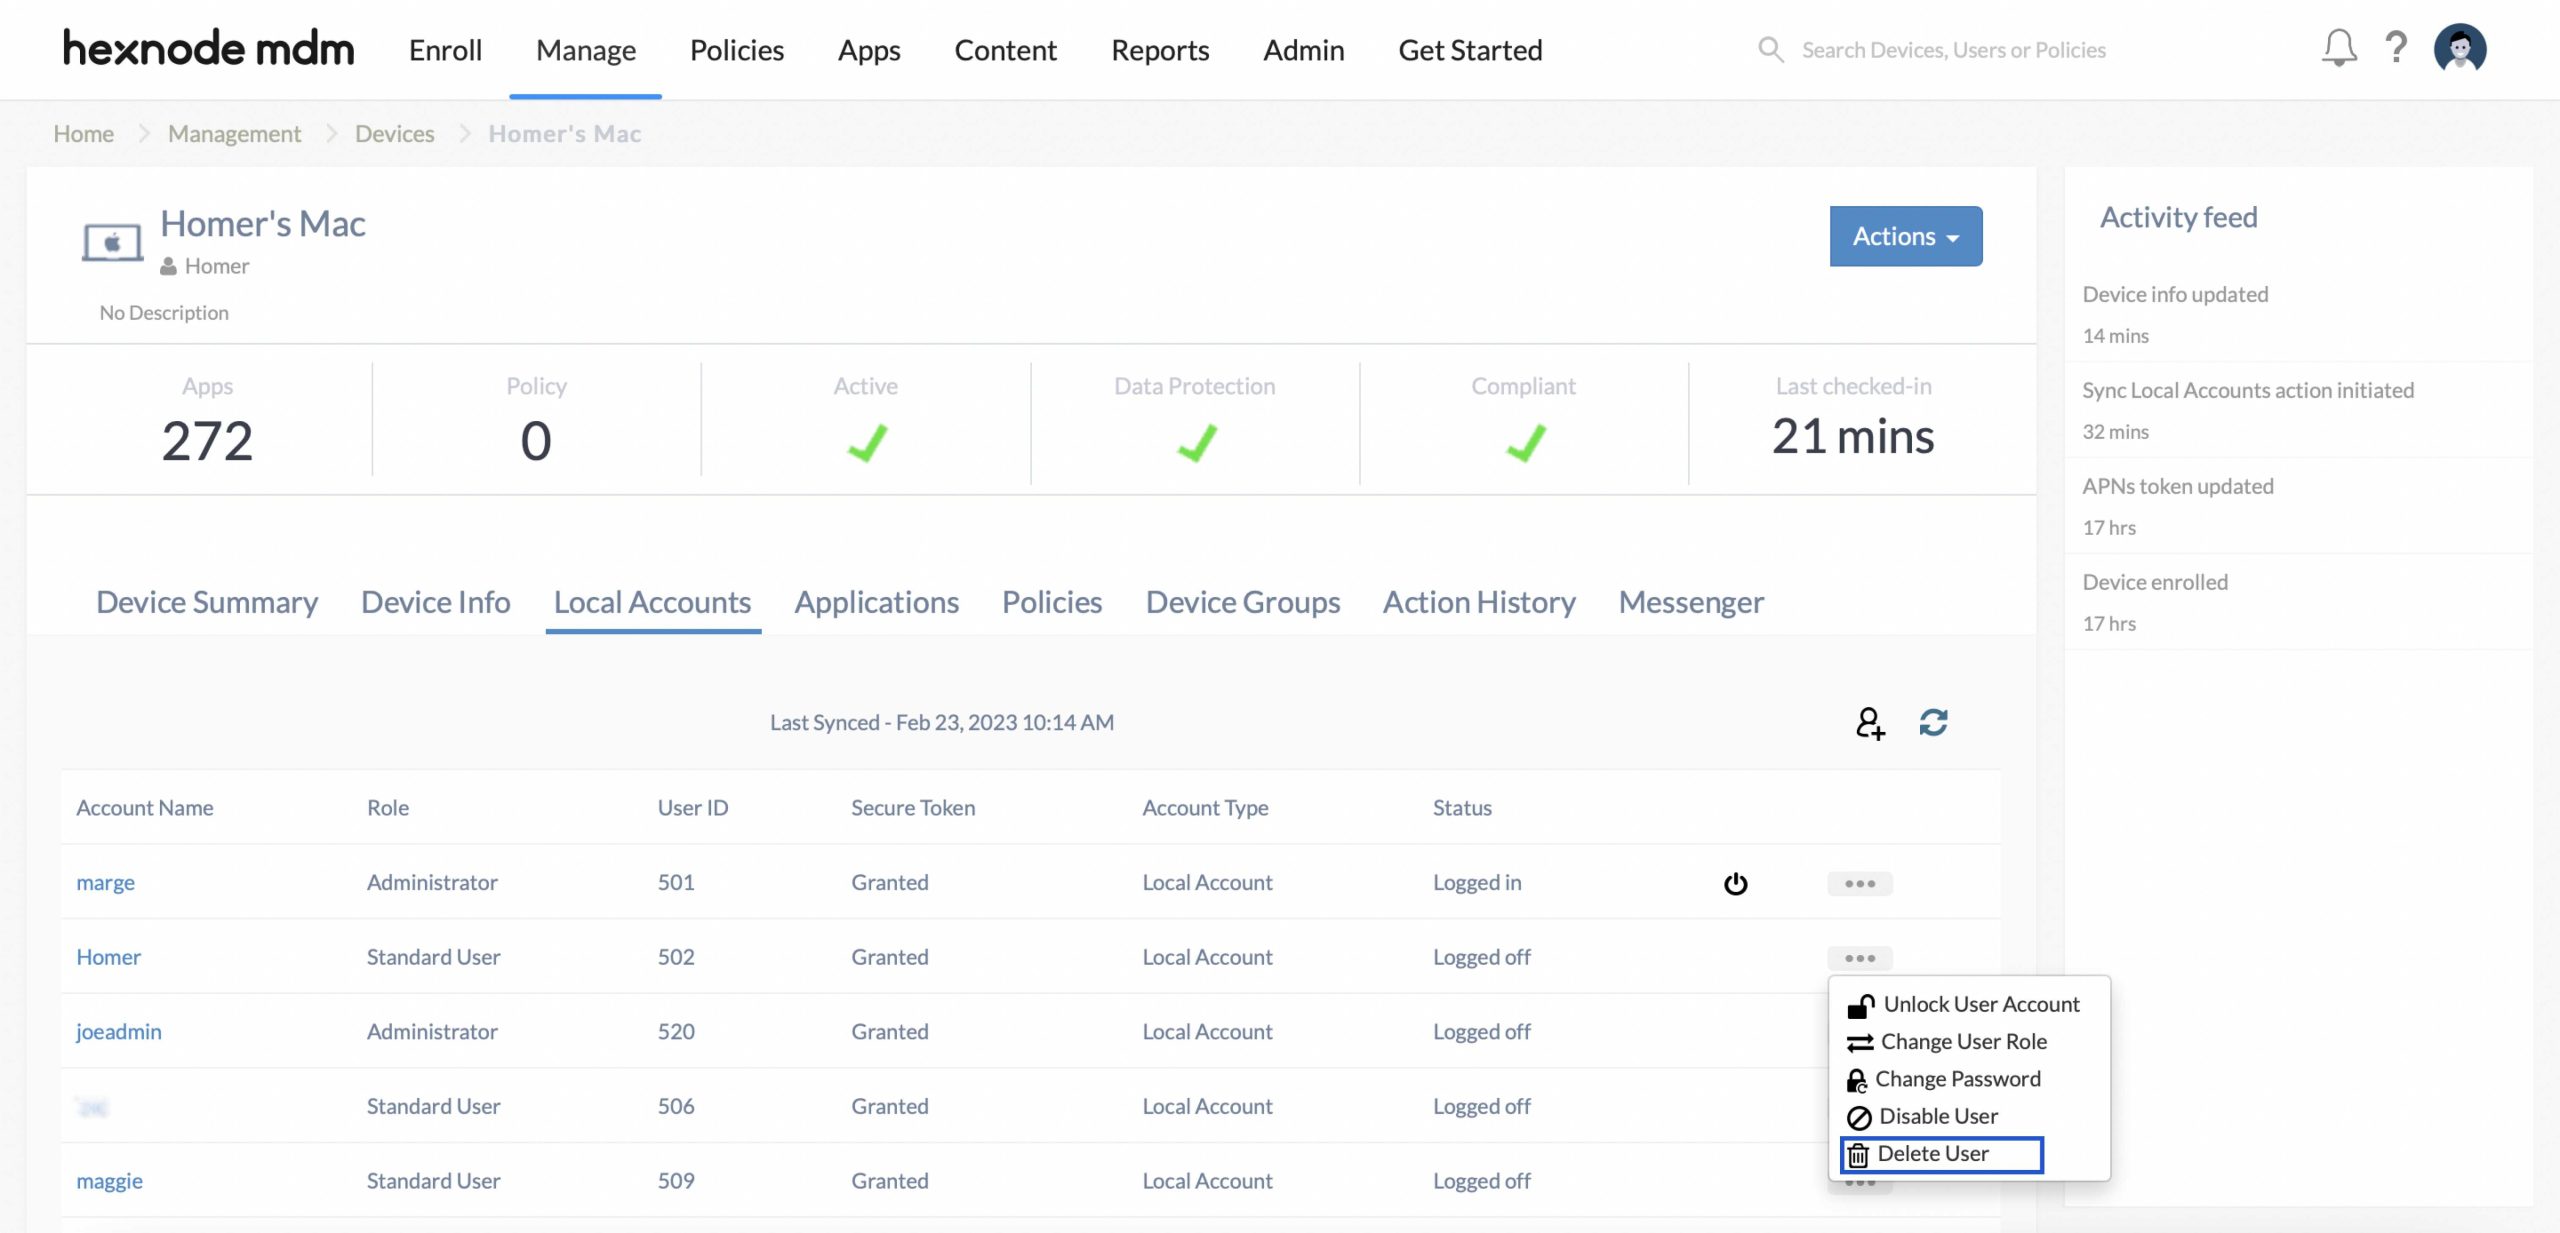Choose Change User Role from the menu
This screenshot has height=1233, width=2560.
coord(1947,1041)
